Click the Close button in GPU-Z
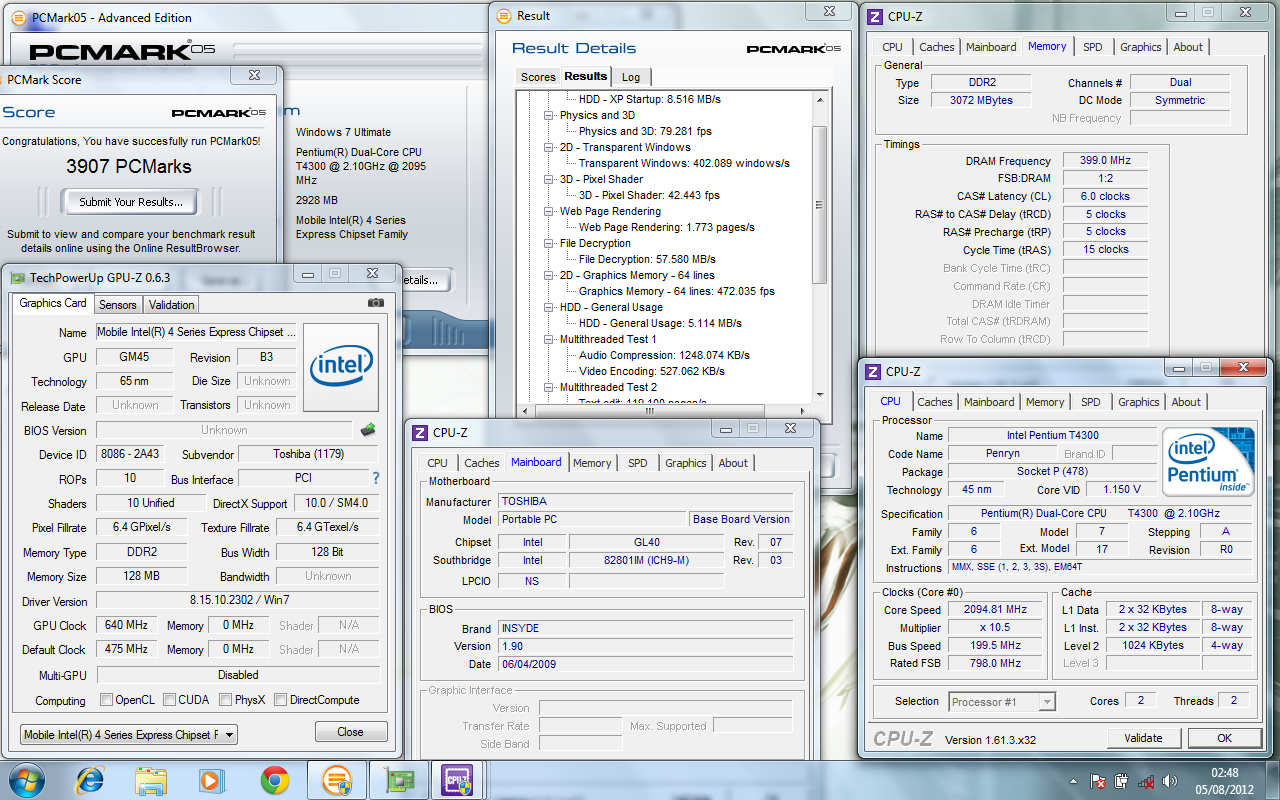The height and width of the screenshot is (800, 1280). 351,732
